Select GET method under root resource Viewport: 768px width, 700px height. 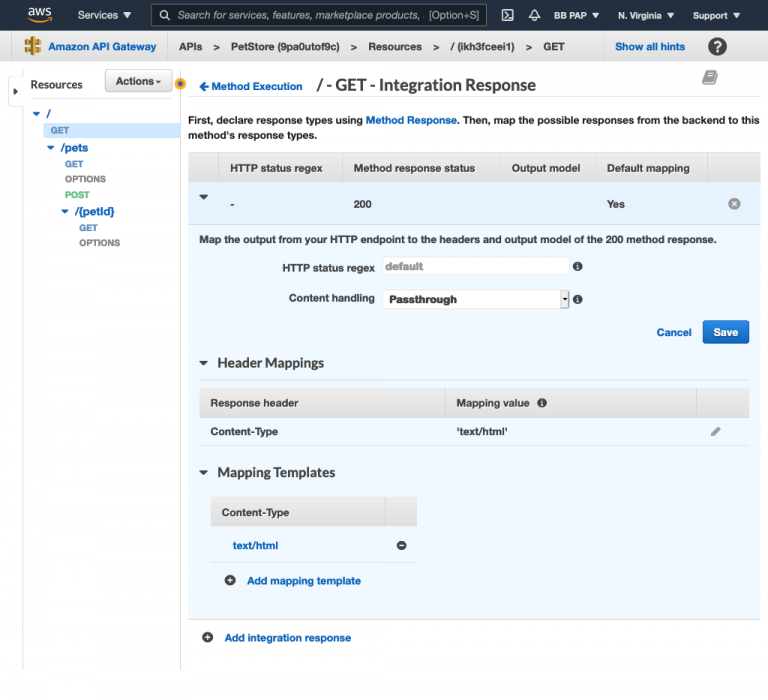[x=60, y=130]
